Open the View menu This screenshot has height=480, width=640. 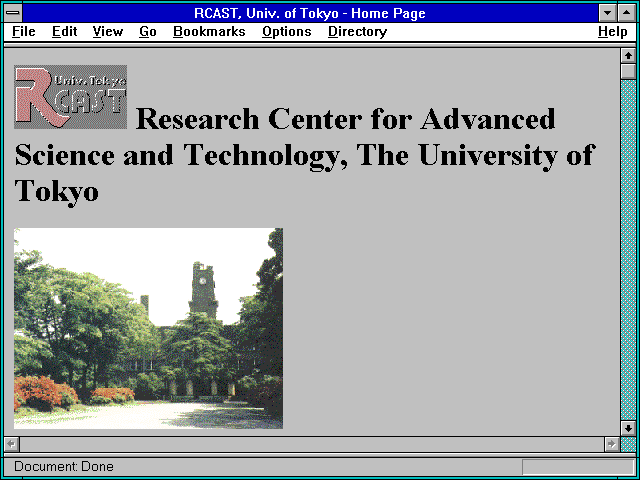108,32
